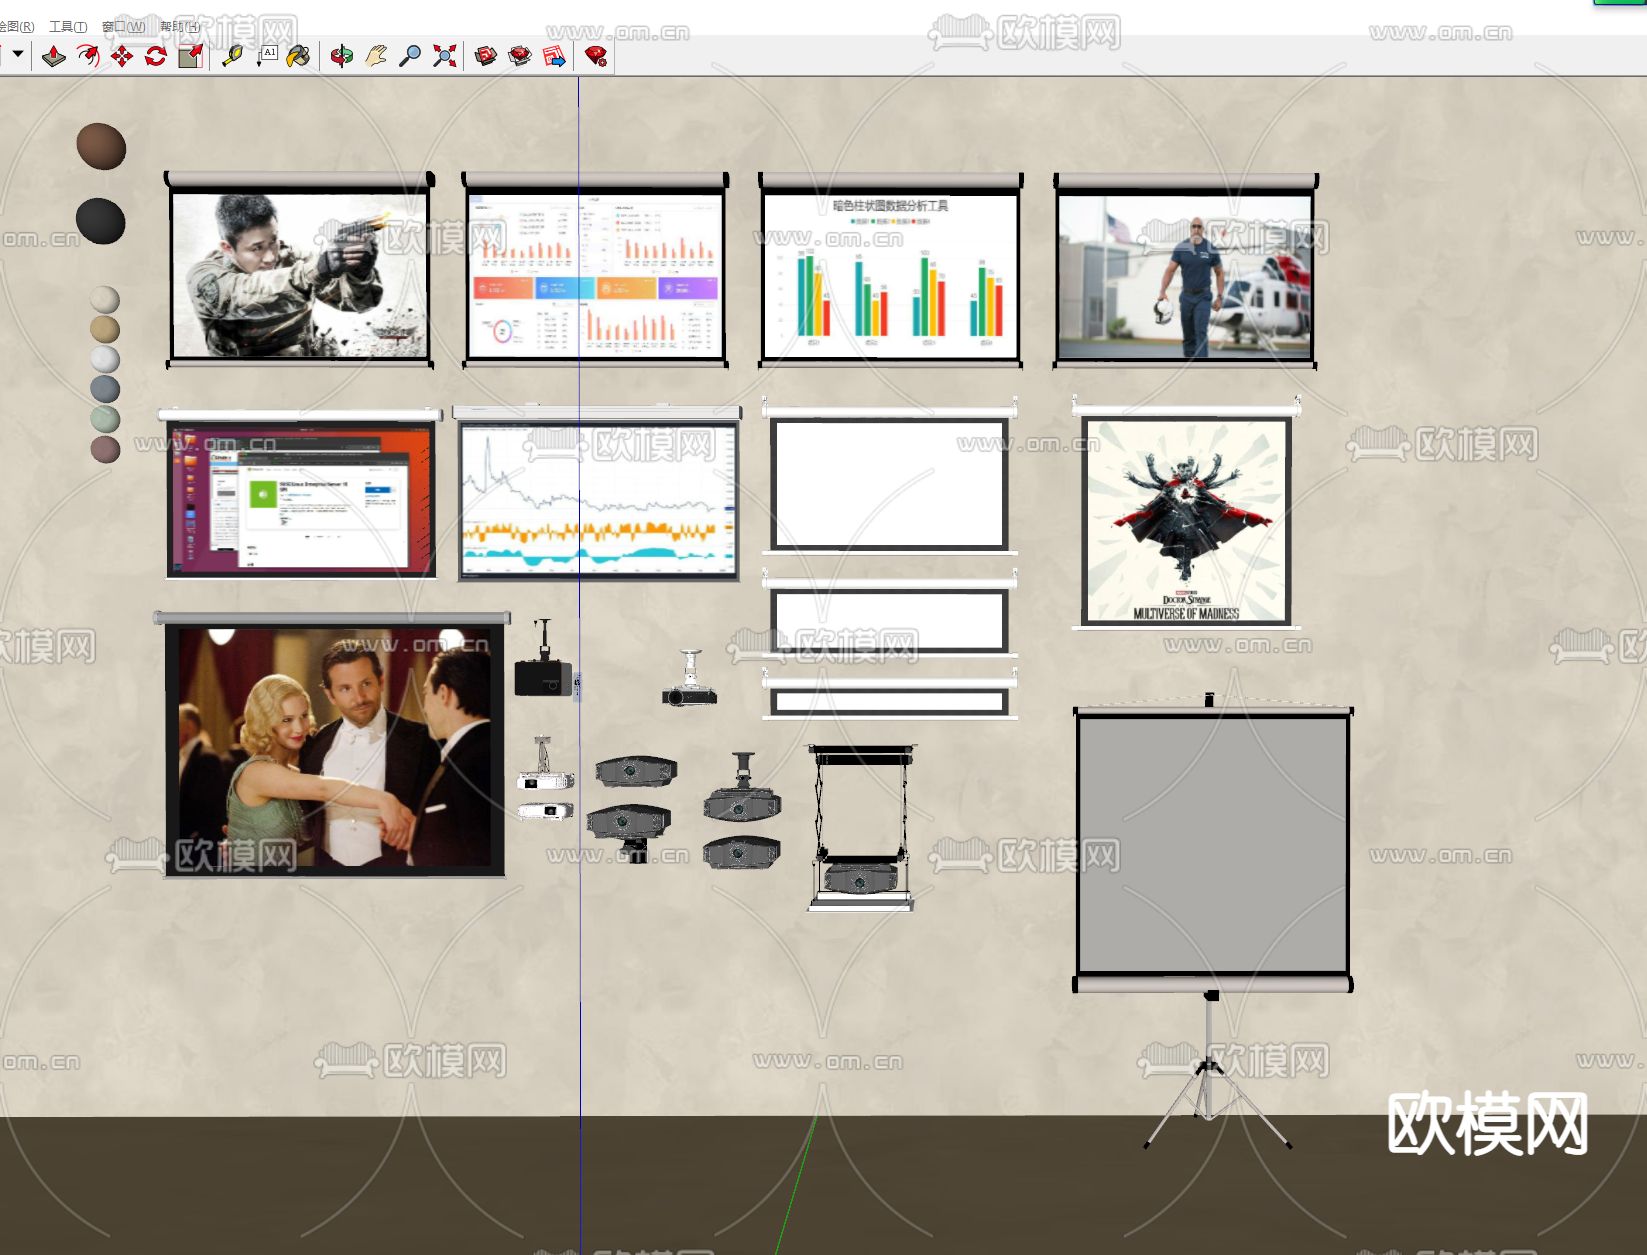The image size is (1647, 1255).
Task: Select the orange dashboard charts screen
Action: 595,270
